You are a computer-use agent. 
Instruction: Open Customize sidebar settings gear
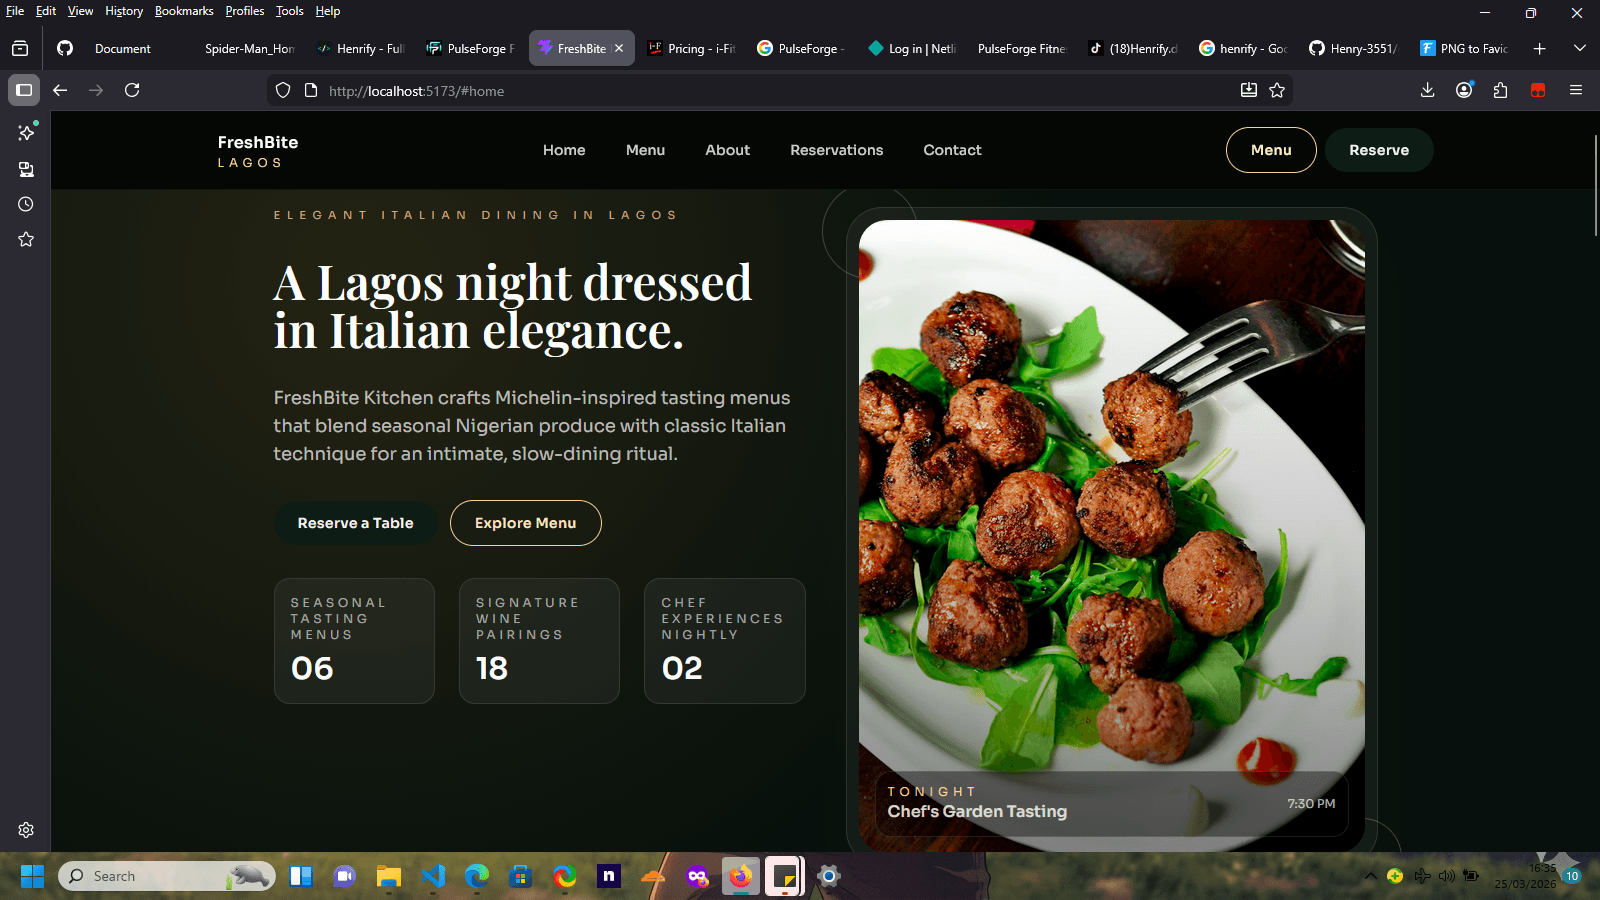pyautogui.click(x=26, y=830)
